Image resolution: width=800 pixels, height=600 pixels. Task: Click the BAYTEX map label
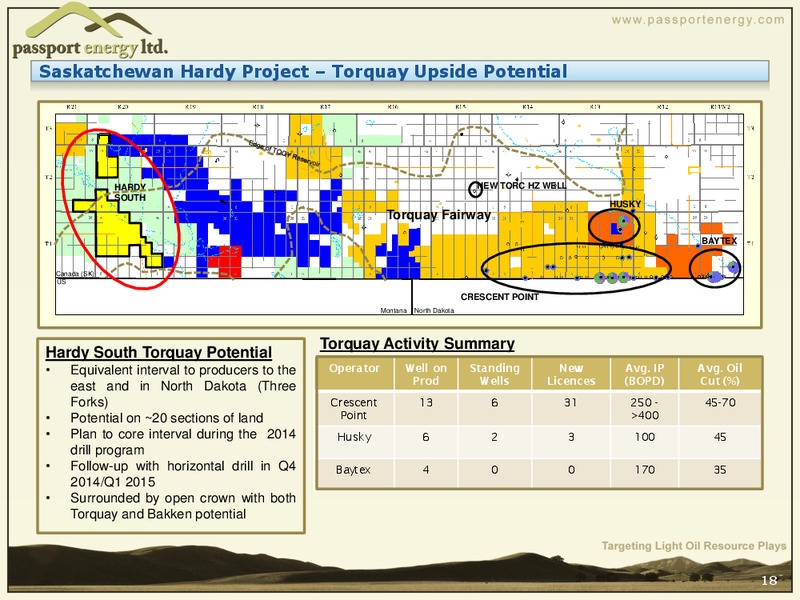[x=719, y=241]
